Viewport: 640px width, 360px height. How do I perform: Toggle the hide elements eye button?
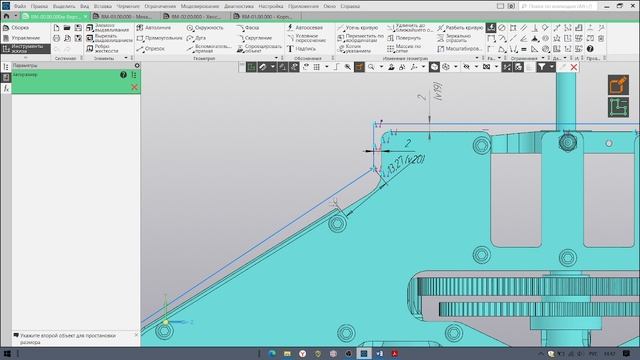pyautogui.click(x=467, y=67)
